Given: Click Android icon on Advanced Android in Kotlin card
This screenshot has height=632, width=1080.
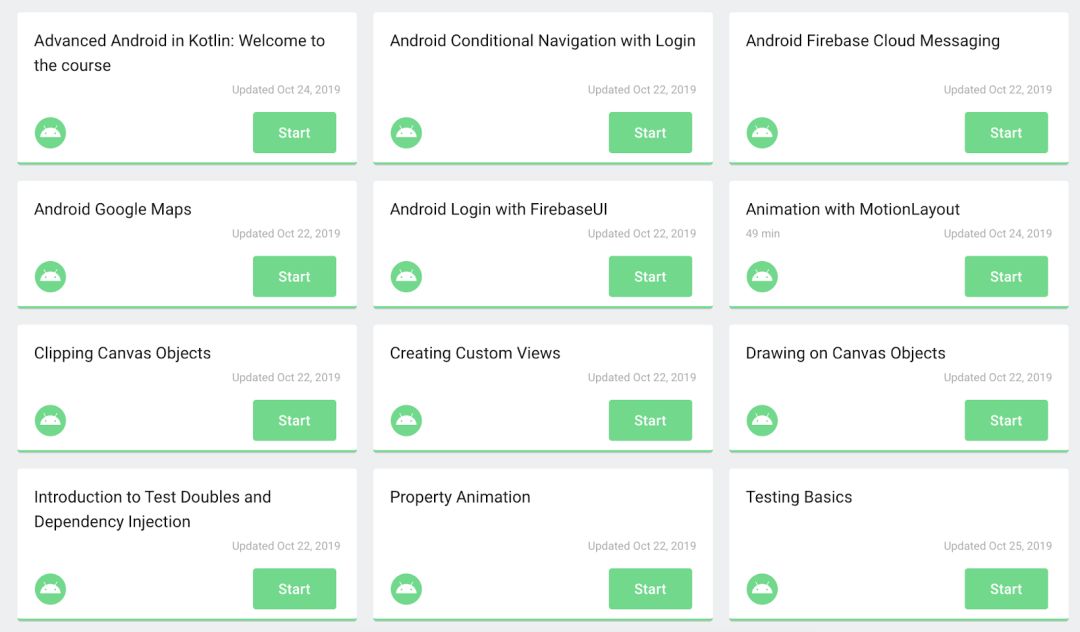Looking at the screenshot, I should tap(51, 133).
